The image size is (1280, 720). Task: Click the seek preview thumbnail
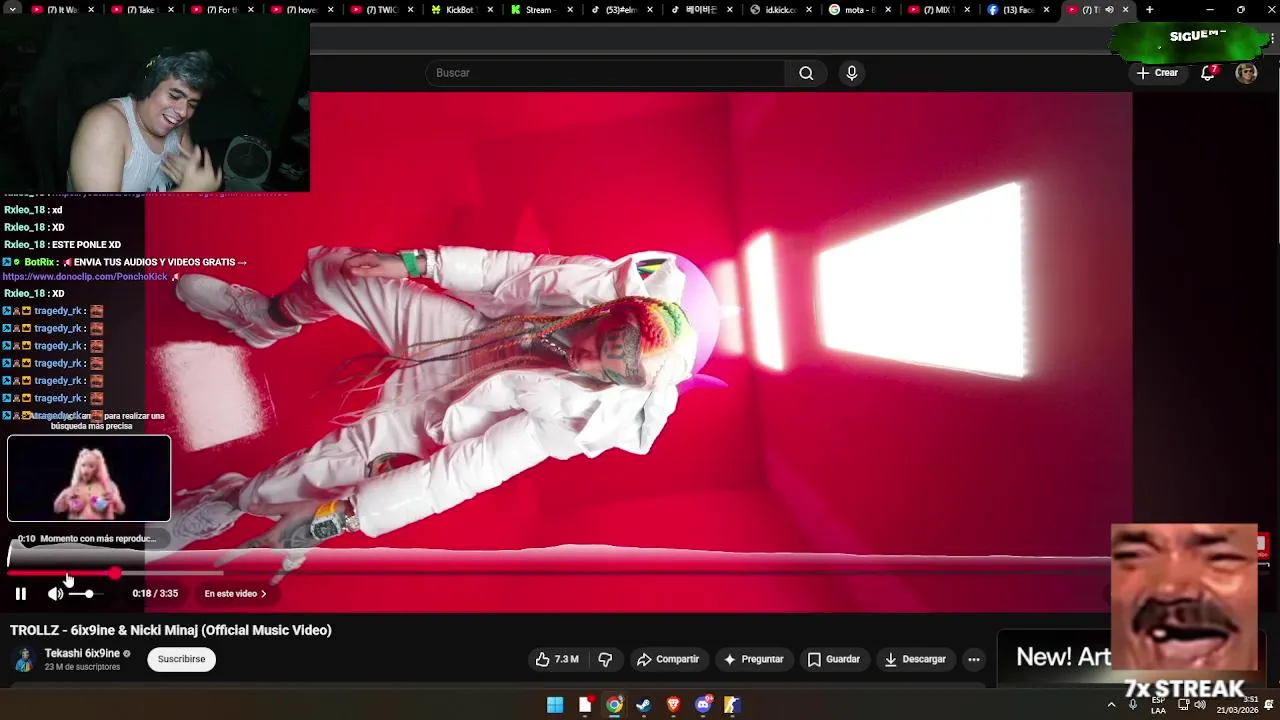click(x=89, y=478)
